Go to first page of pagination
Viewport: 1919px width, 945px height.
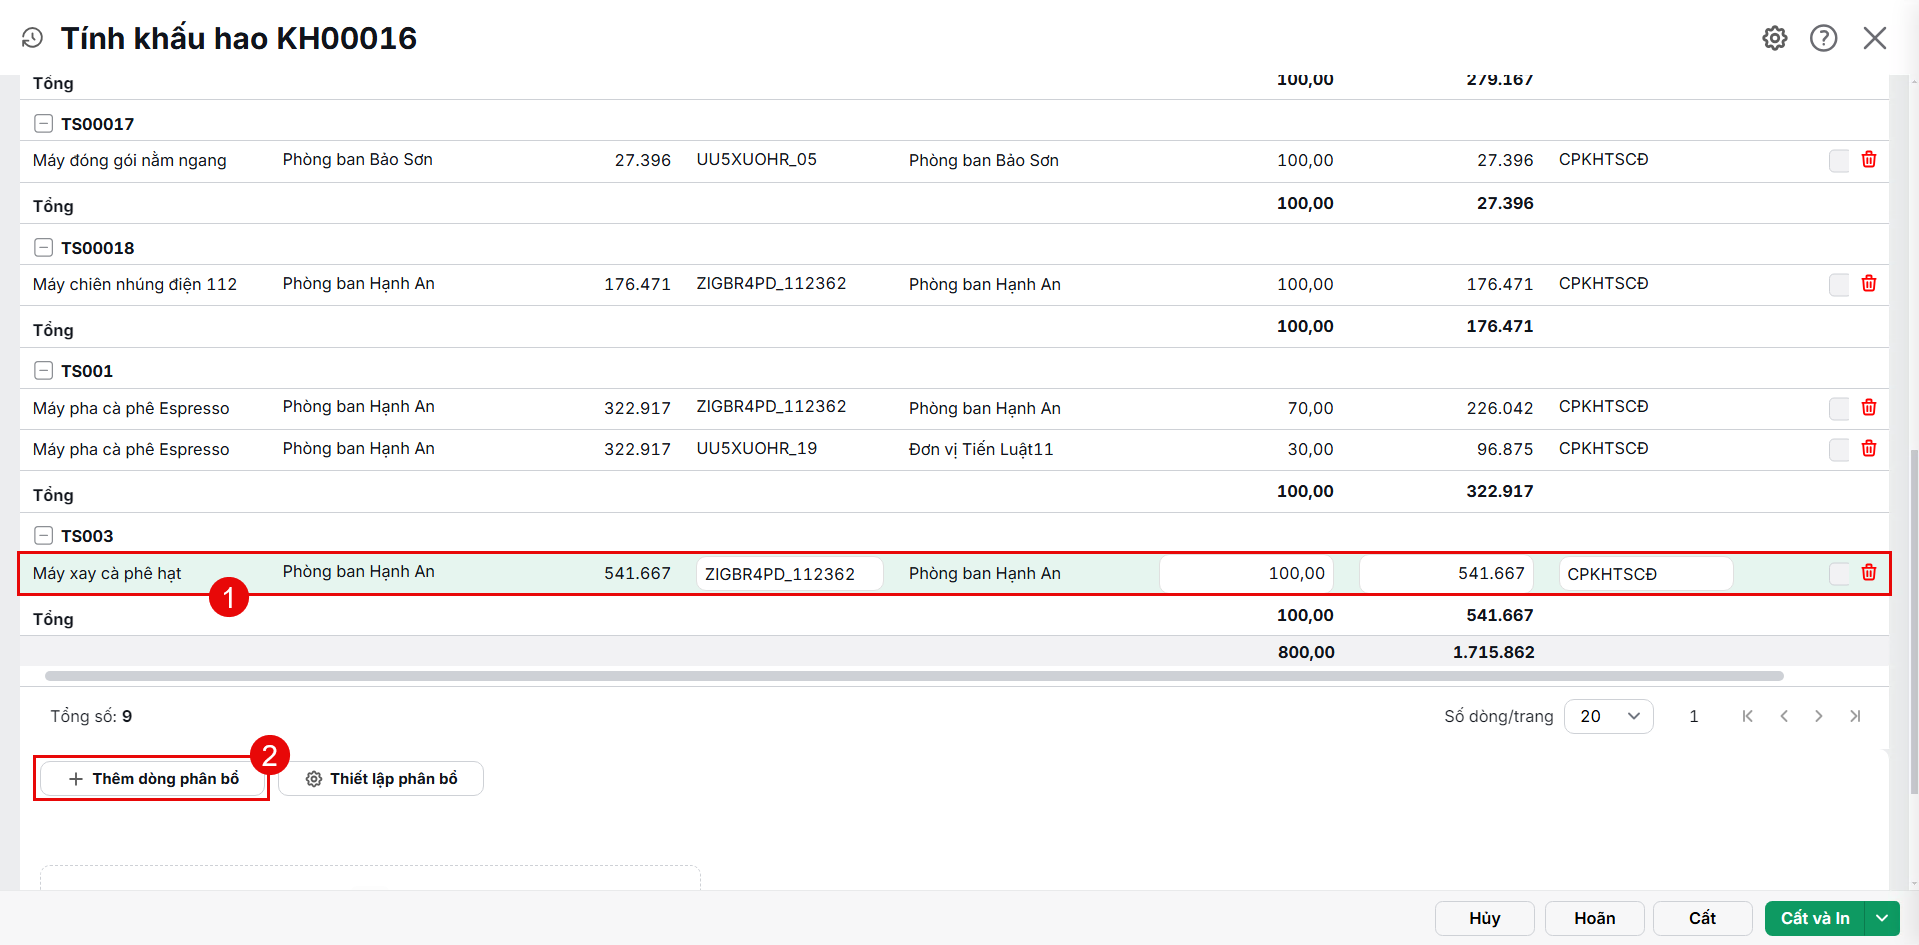1747,716
